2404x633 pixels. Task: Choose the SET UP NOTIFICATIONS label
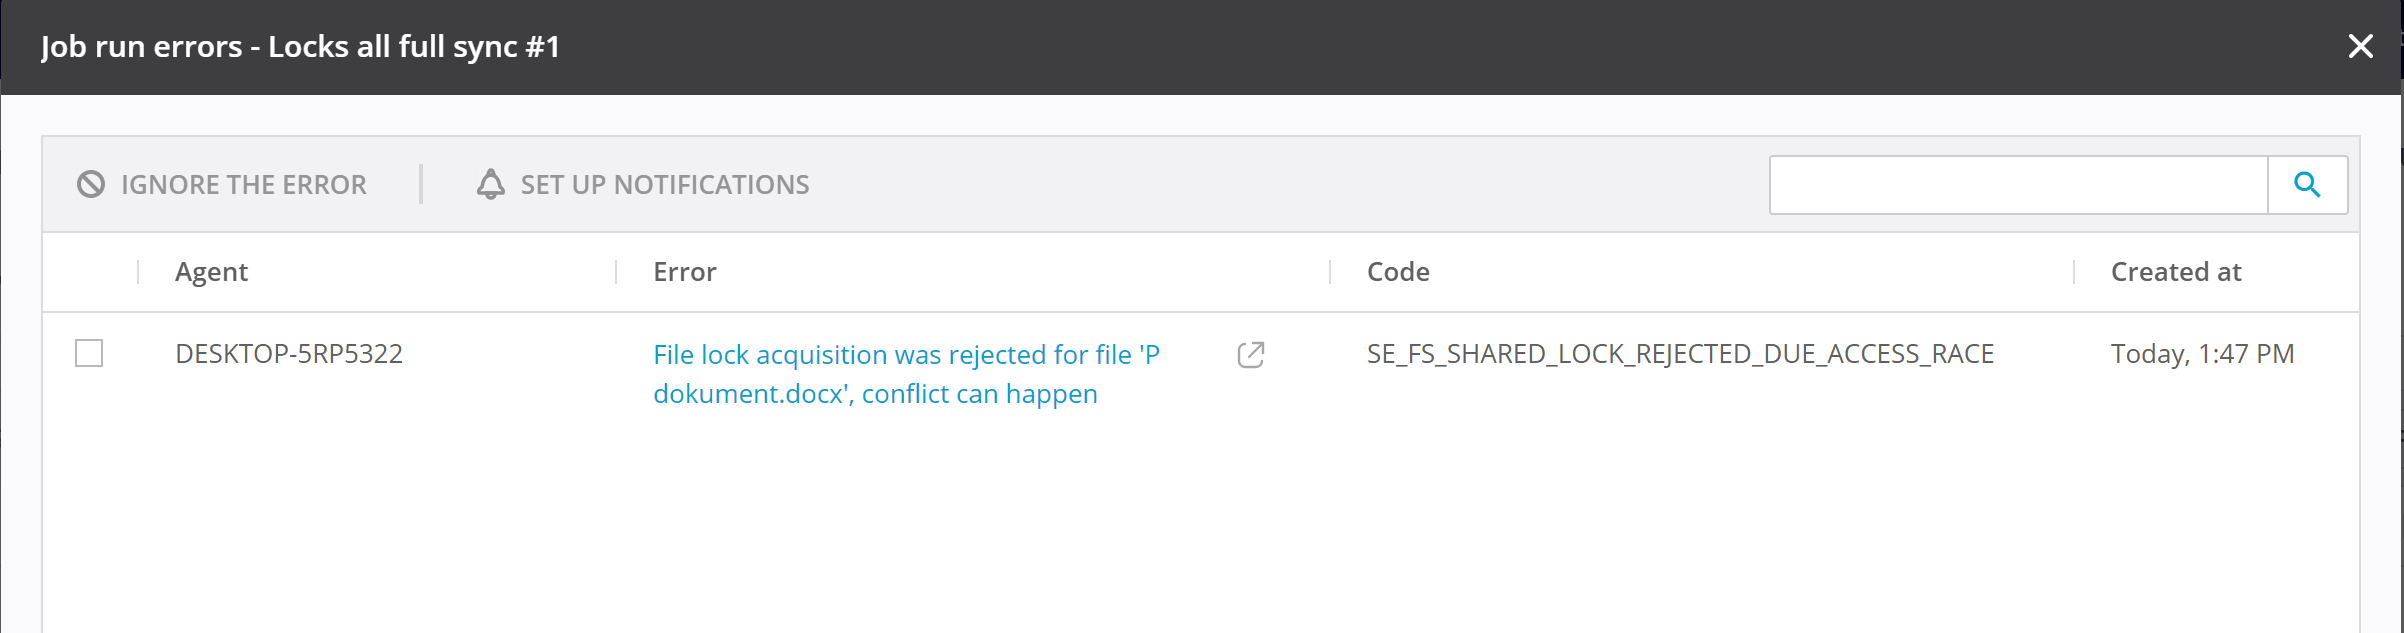tap(665, 185)
